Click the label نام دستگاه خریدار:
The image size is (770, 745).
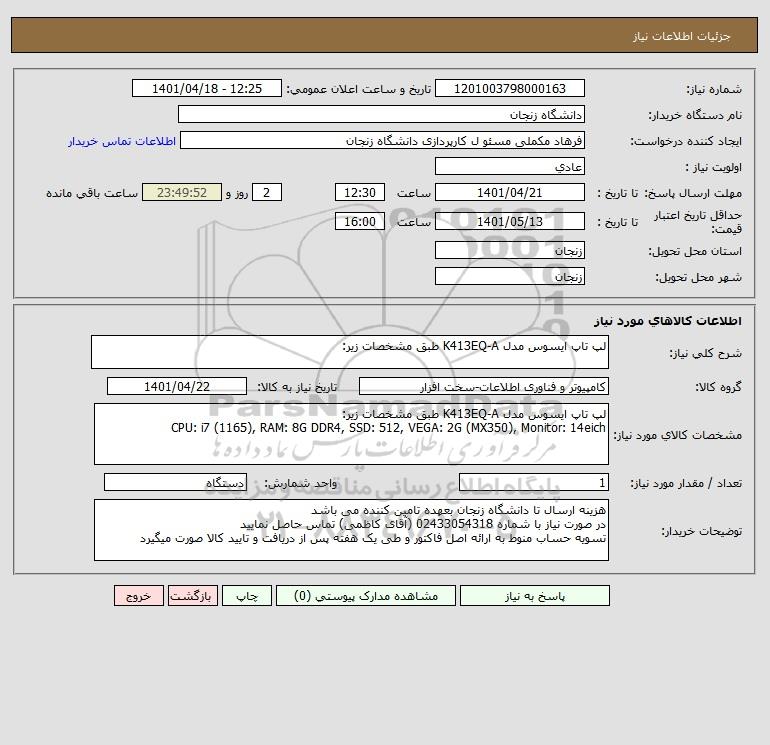(x=695, y=115)
